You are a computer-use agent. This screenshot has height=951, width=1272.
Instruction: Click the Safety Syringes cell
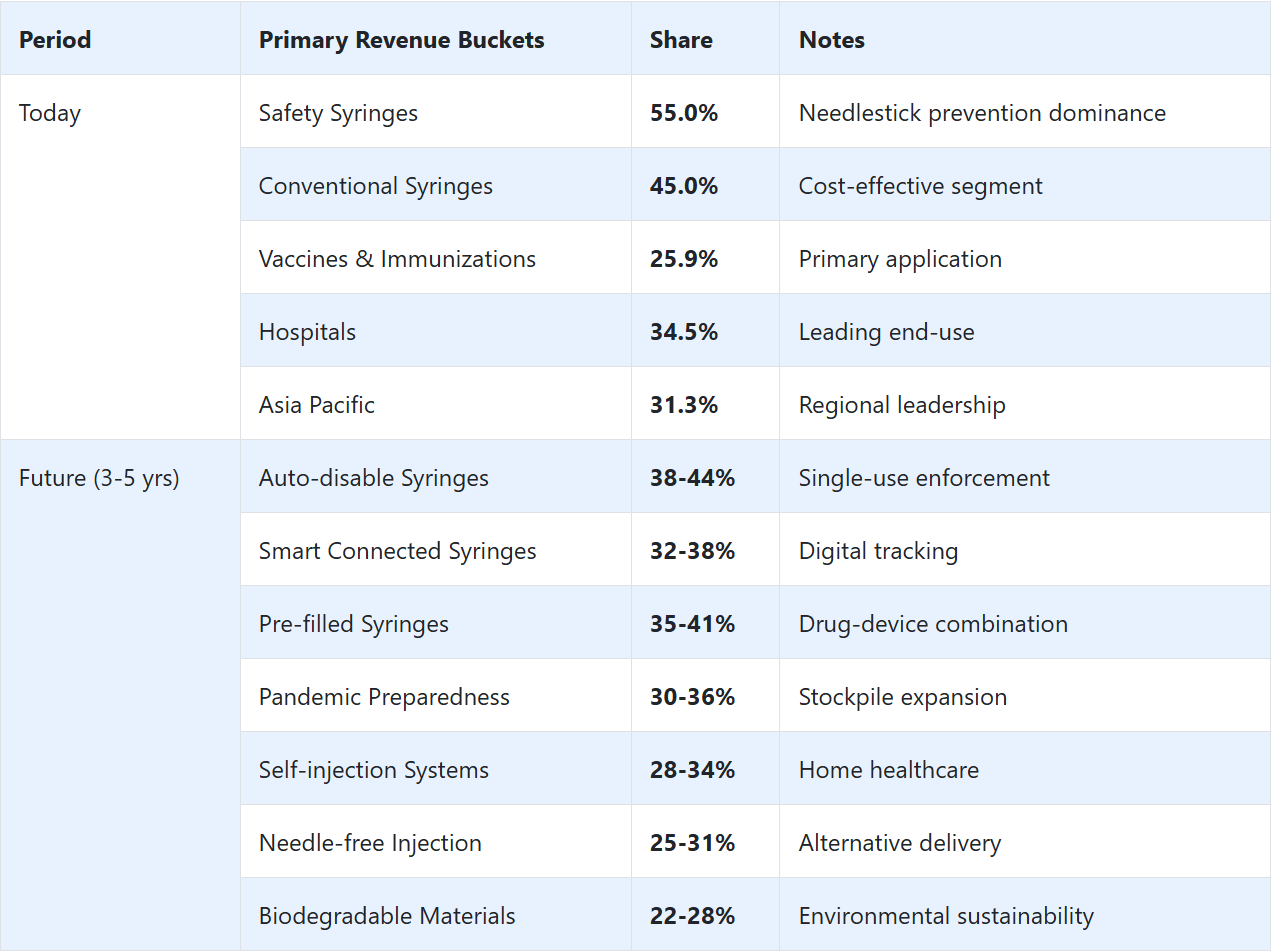tap(338, 113)
